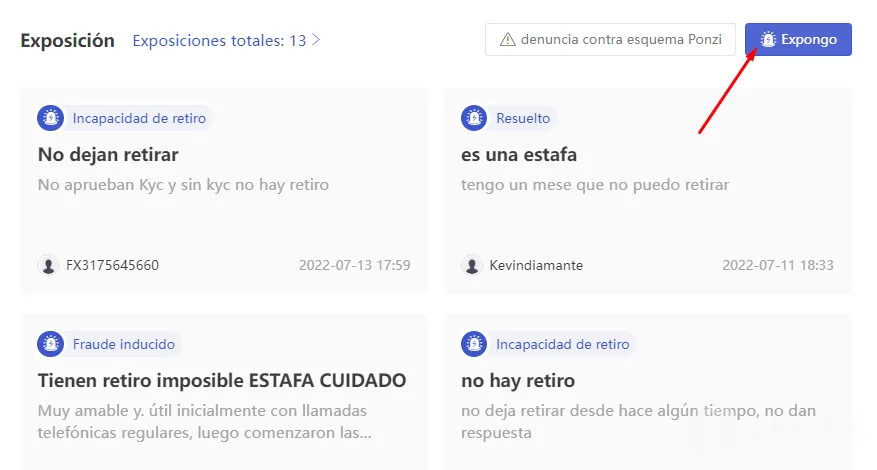
Task: Click alarm icon beside Resuelto tag
Action: pyautogui.click(x=474, y=118)
